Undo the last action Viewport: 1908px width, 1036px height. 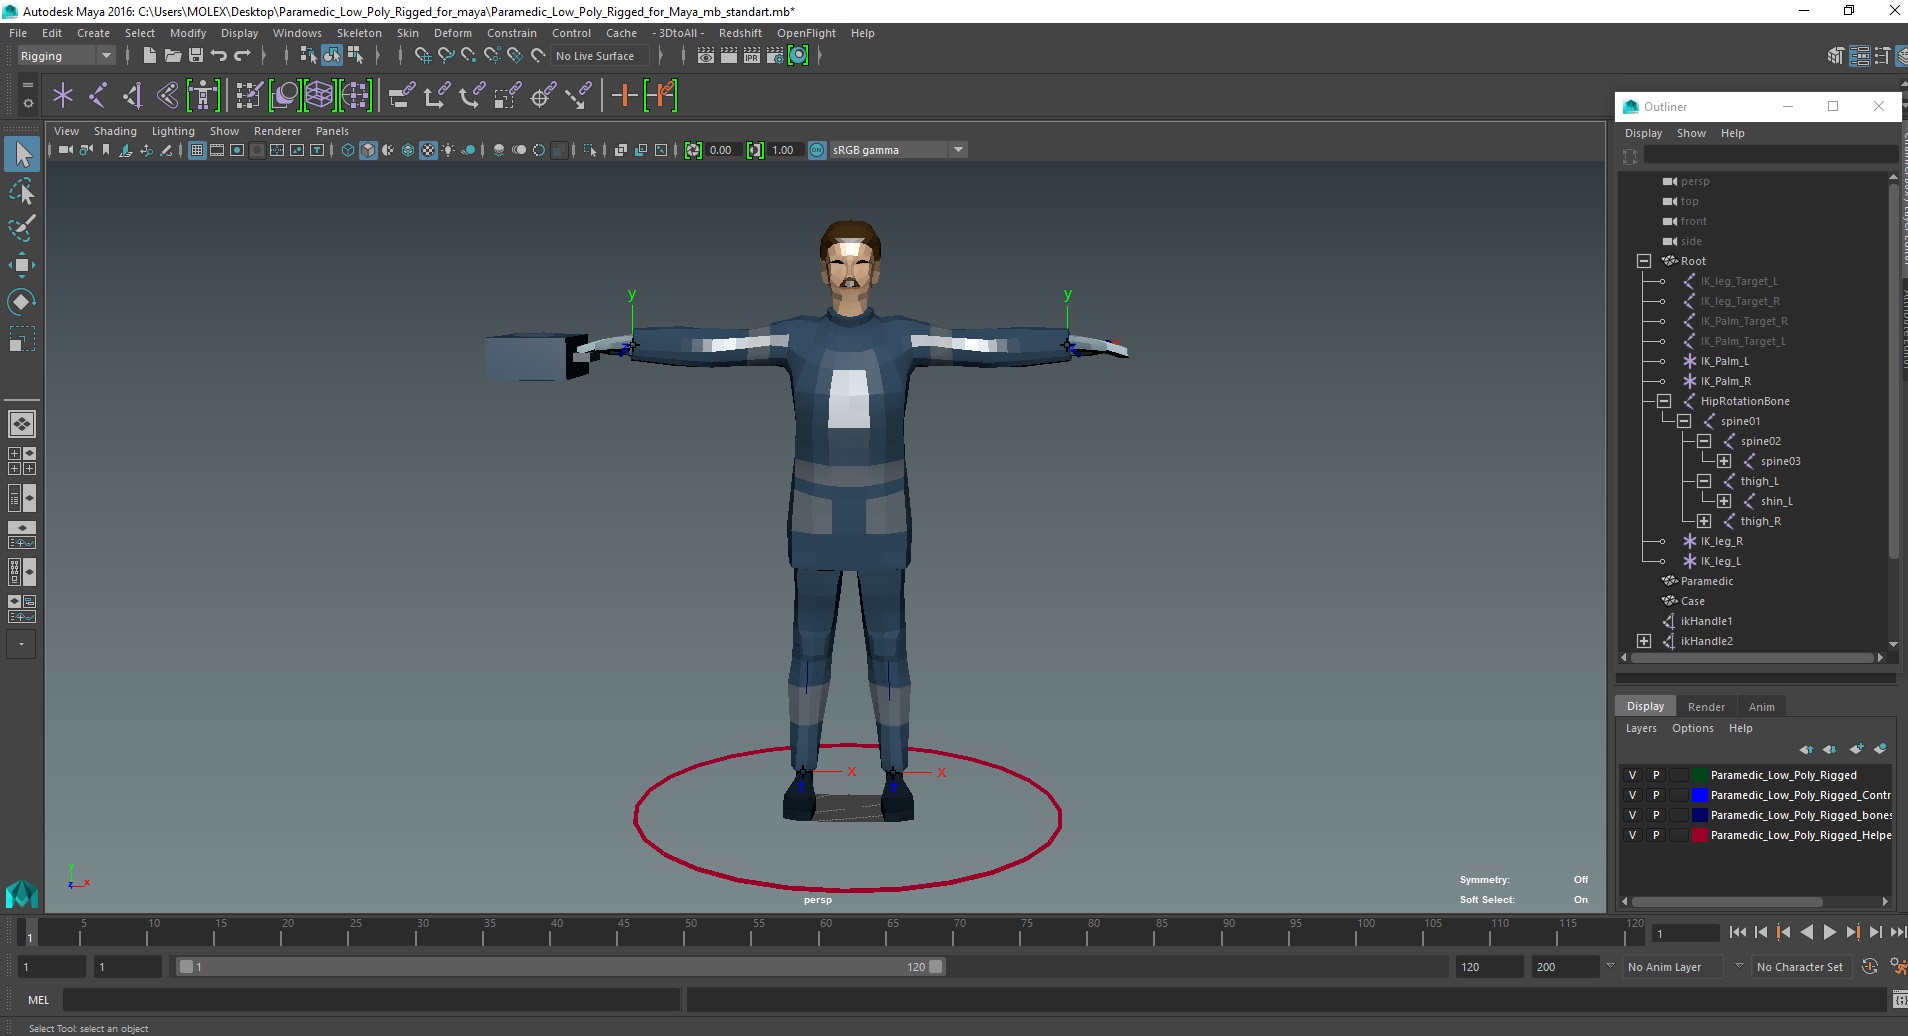pos(219,56)
